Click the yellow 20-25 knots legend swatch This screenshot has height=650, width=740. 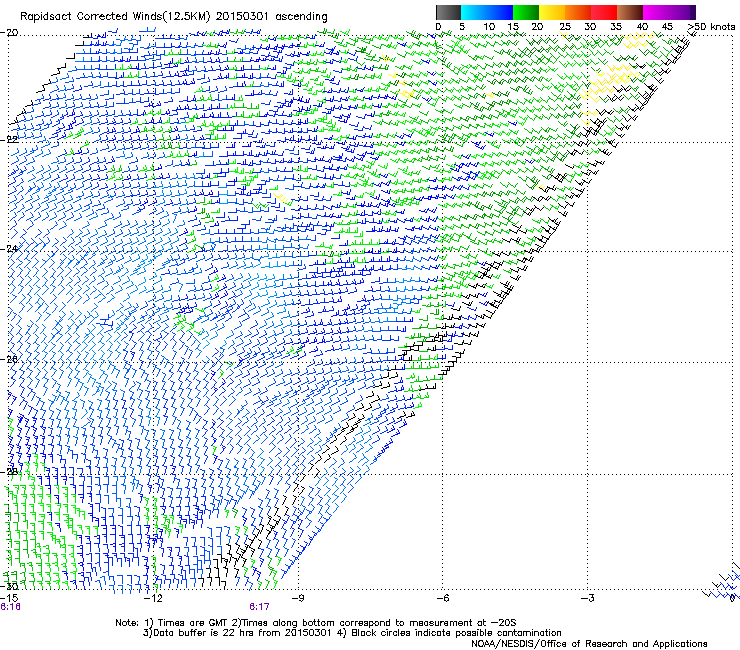[x=552, y=12]
